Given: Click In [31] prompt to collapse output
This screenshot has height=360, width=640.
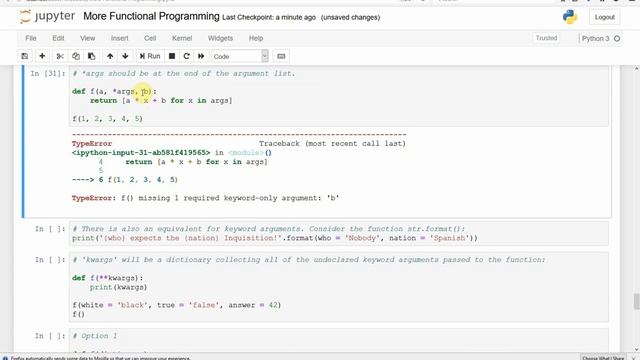Looking at the screenshot, I should click(x=47, y=73).
